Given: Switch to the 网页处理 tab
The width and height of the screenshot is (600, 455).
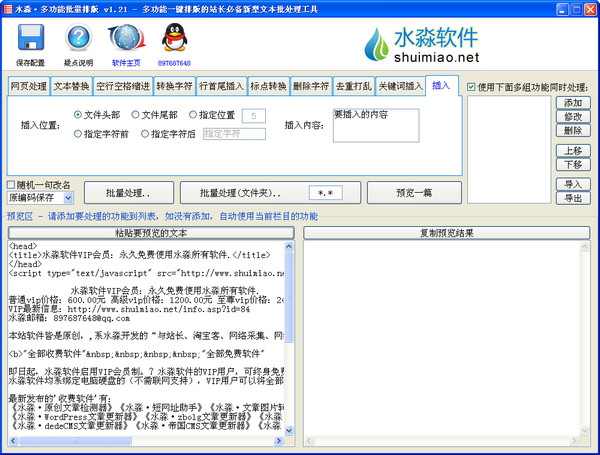Looking at the screenshot, I should pos(28,86).
